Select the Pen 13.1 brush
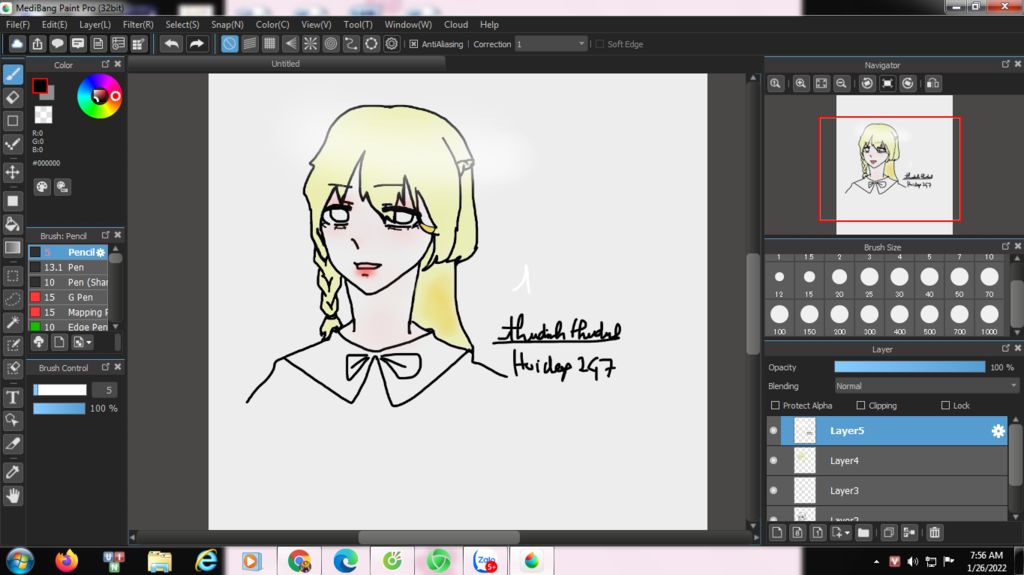Screen dimensions: 1024x575 pos(69,267)
